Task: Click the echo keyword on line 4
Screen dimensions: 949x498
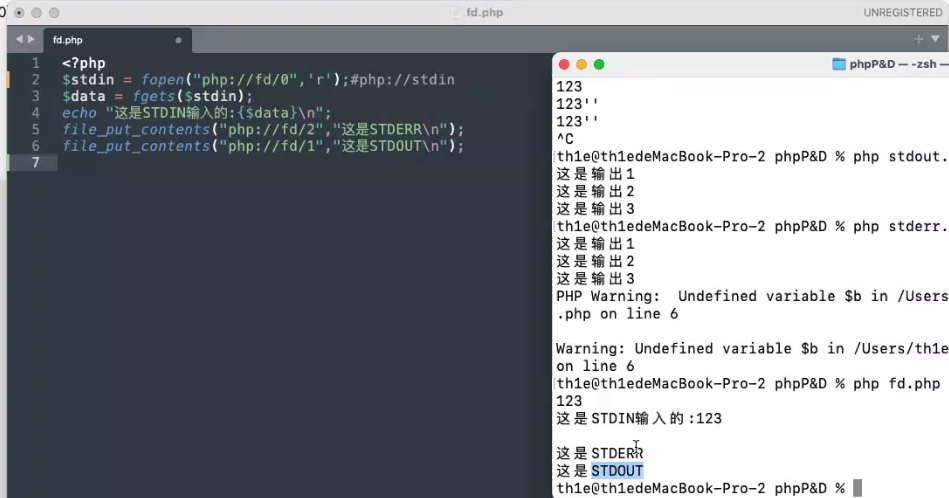Action: [x=79, y=113]
